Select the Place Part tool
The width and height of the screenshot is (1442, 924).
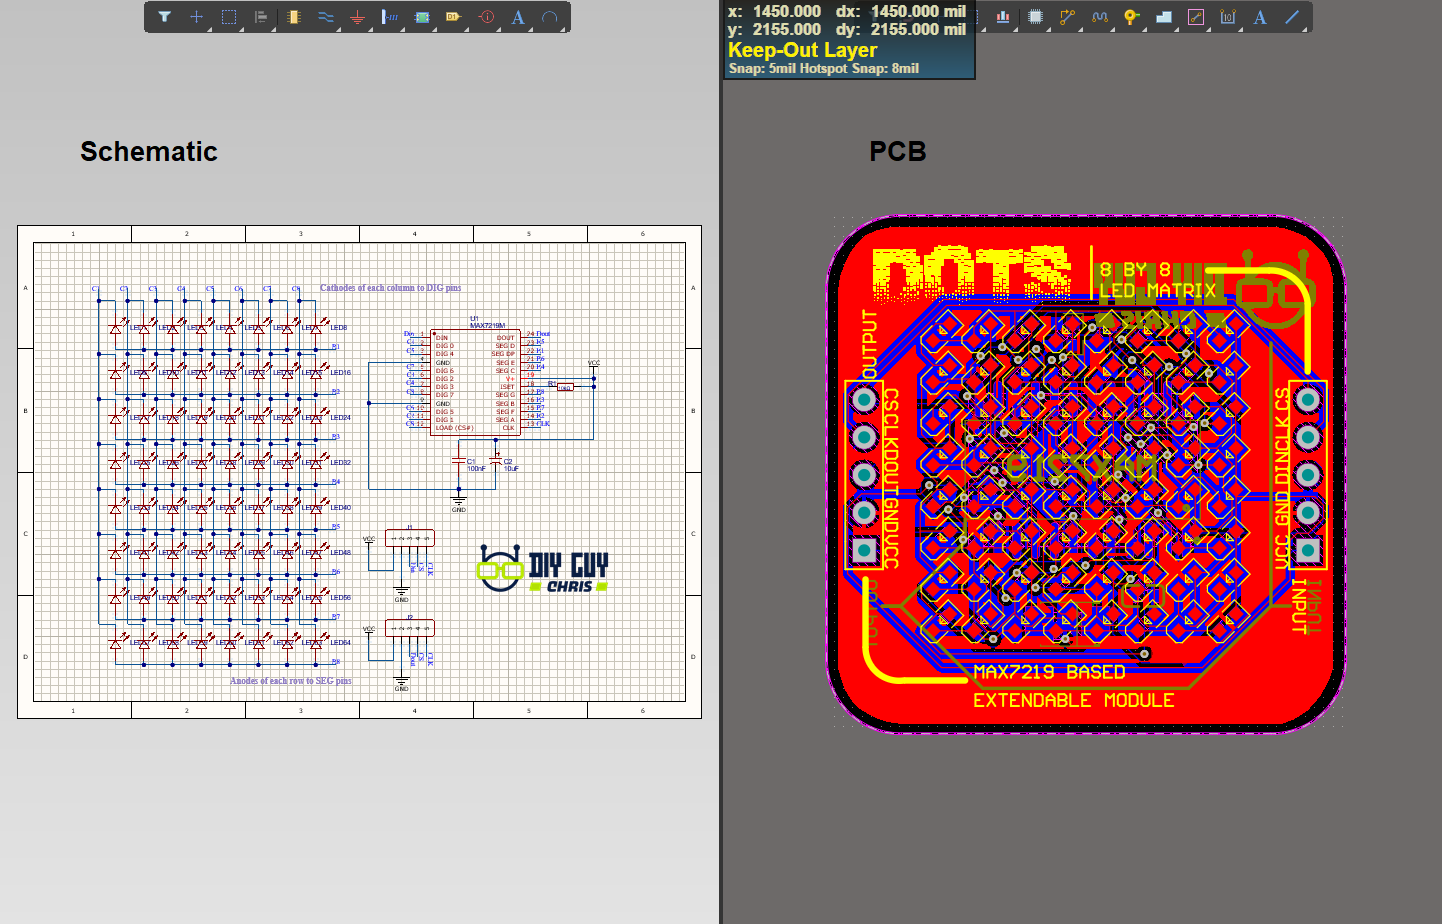294,17
